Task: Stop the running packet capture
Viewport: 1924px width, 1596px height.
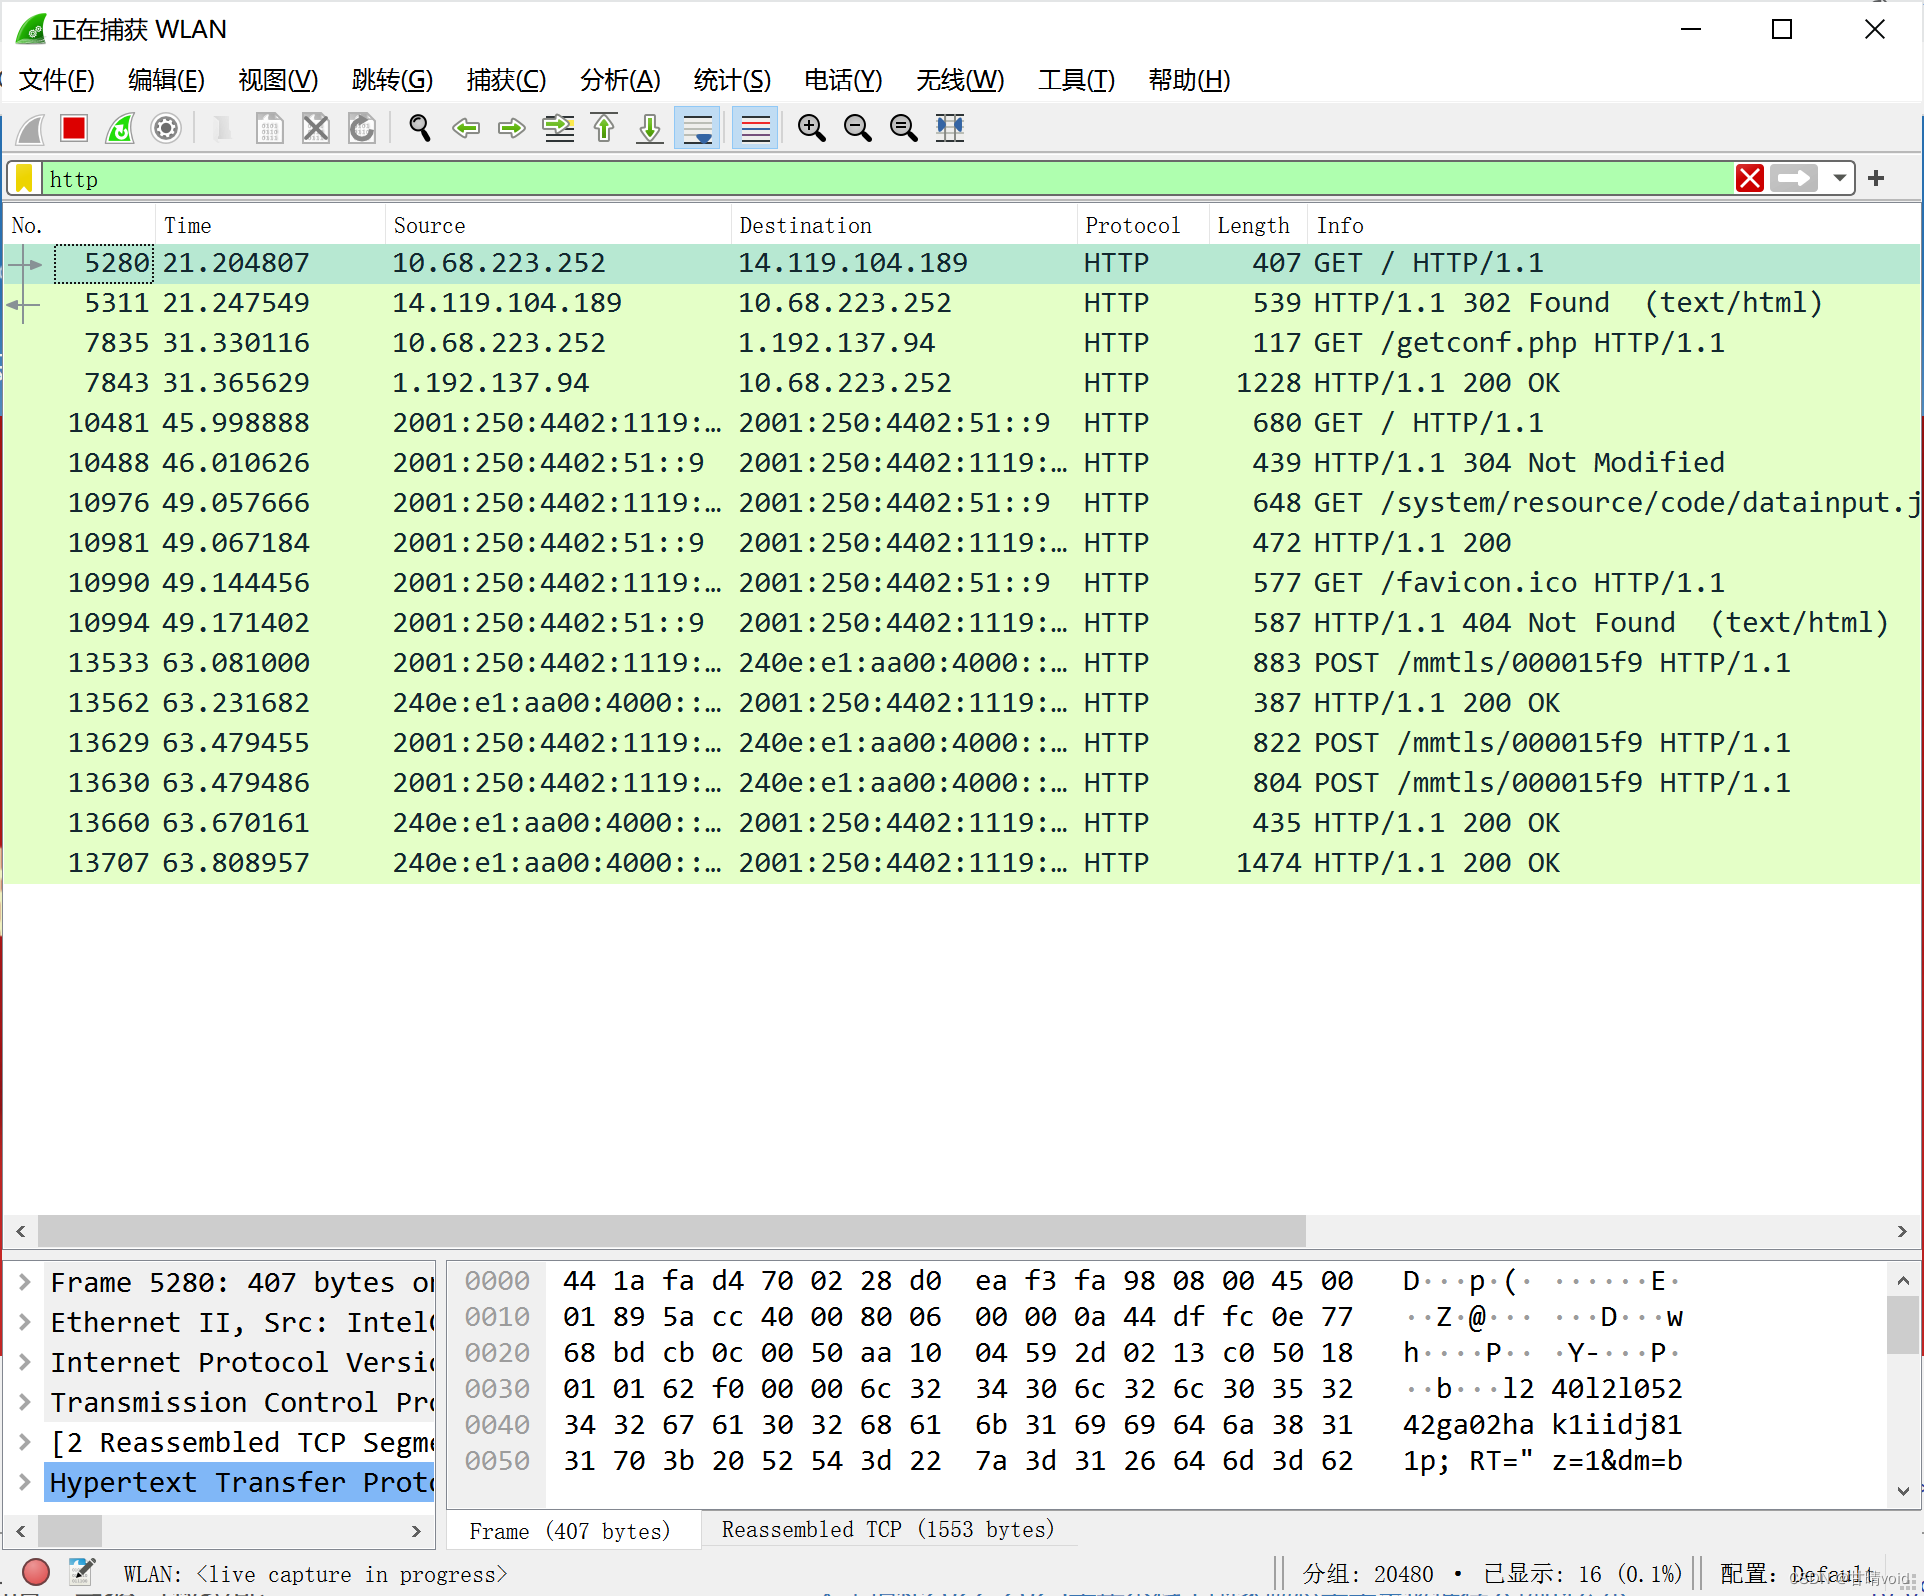Action: (x=74, y=128)
